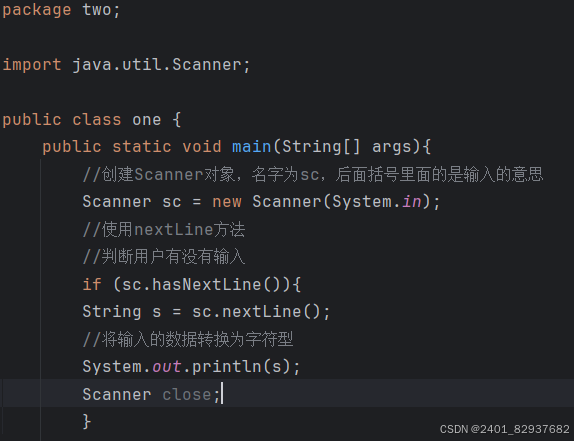Place the cursor on package name two
This screenshot has height=441, width=574.
point(97,10)
